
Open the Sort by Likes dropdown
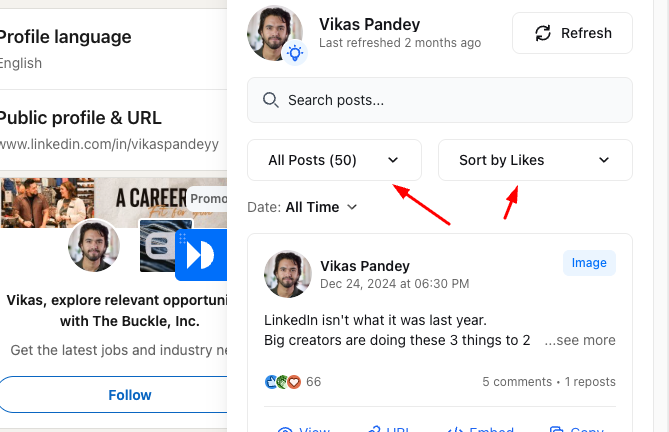pos(535,160)
